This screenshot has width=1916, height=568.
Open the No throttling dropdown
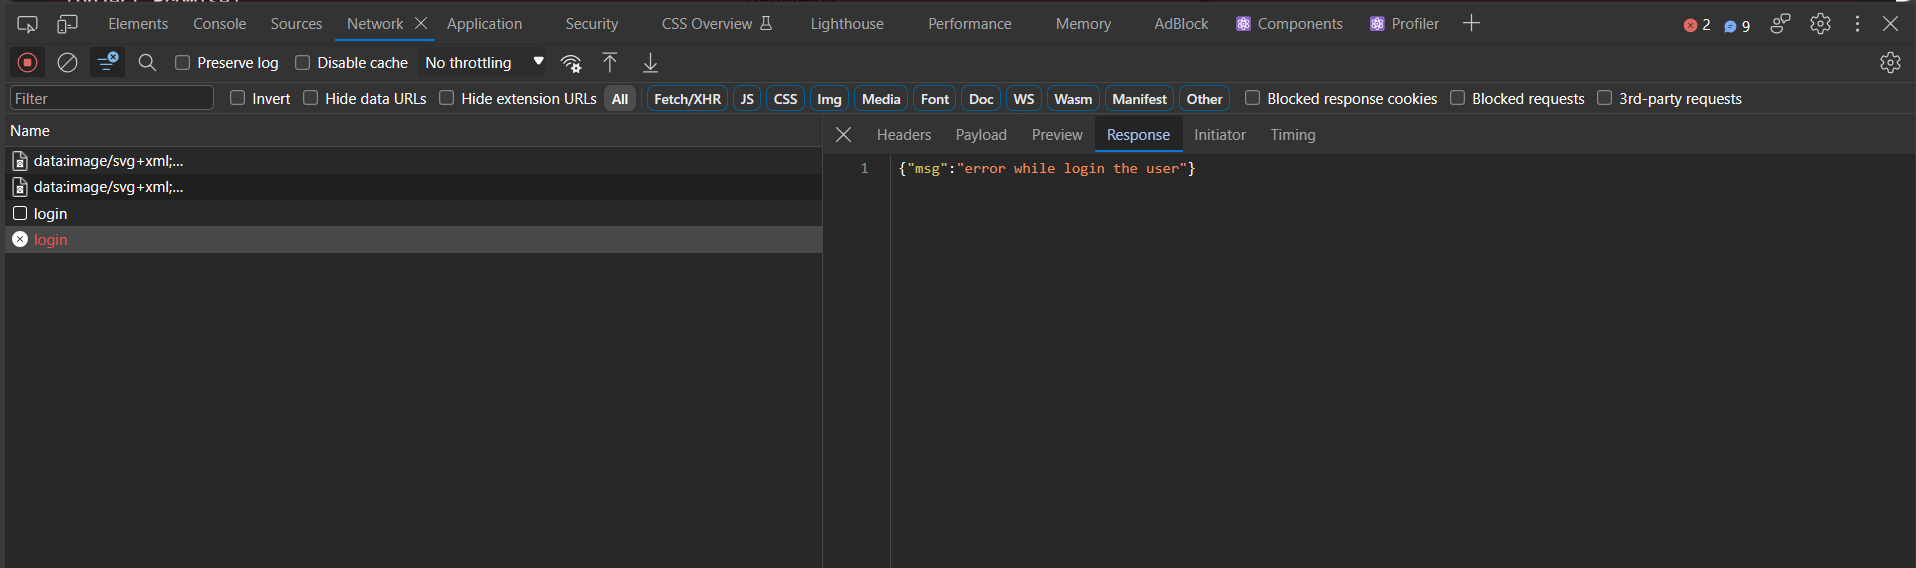tap(484, 63)
